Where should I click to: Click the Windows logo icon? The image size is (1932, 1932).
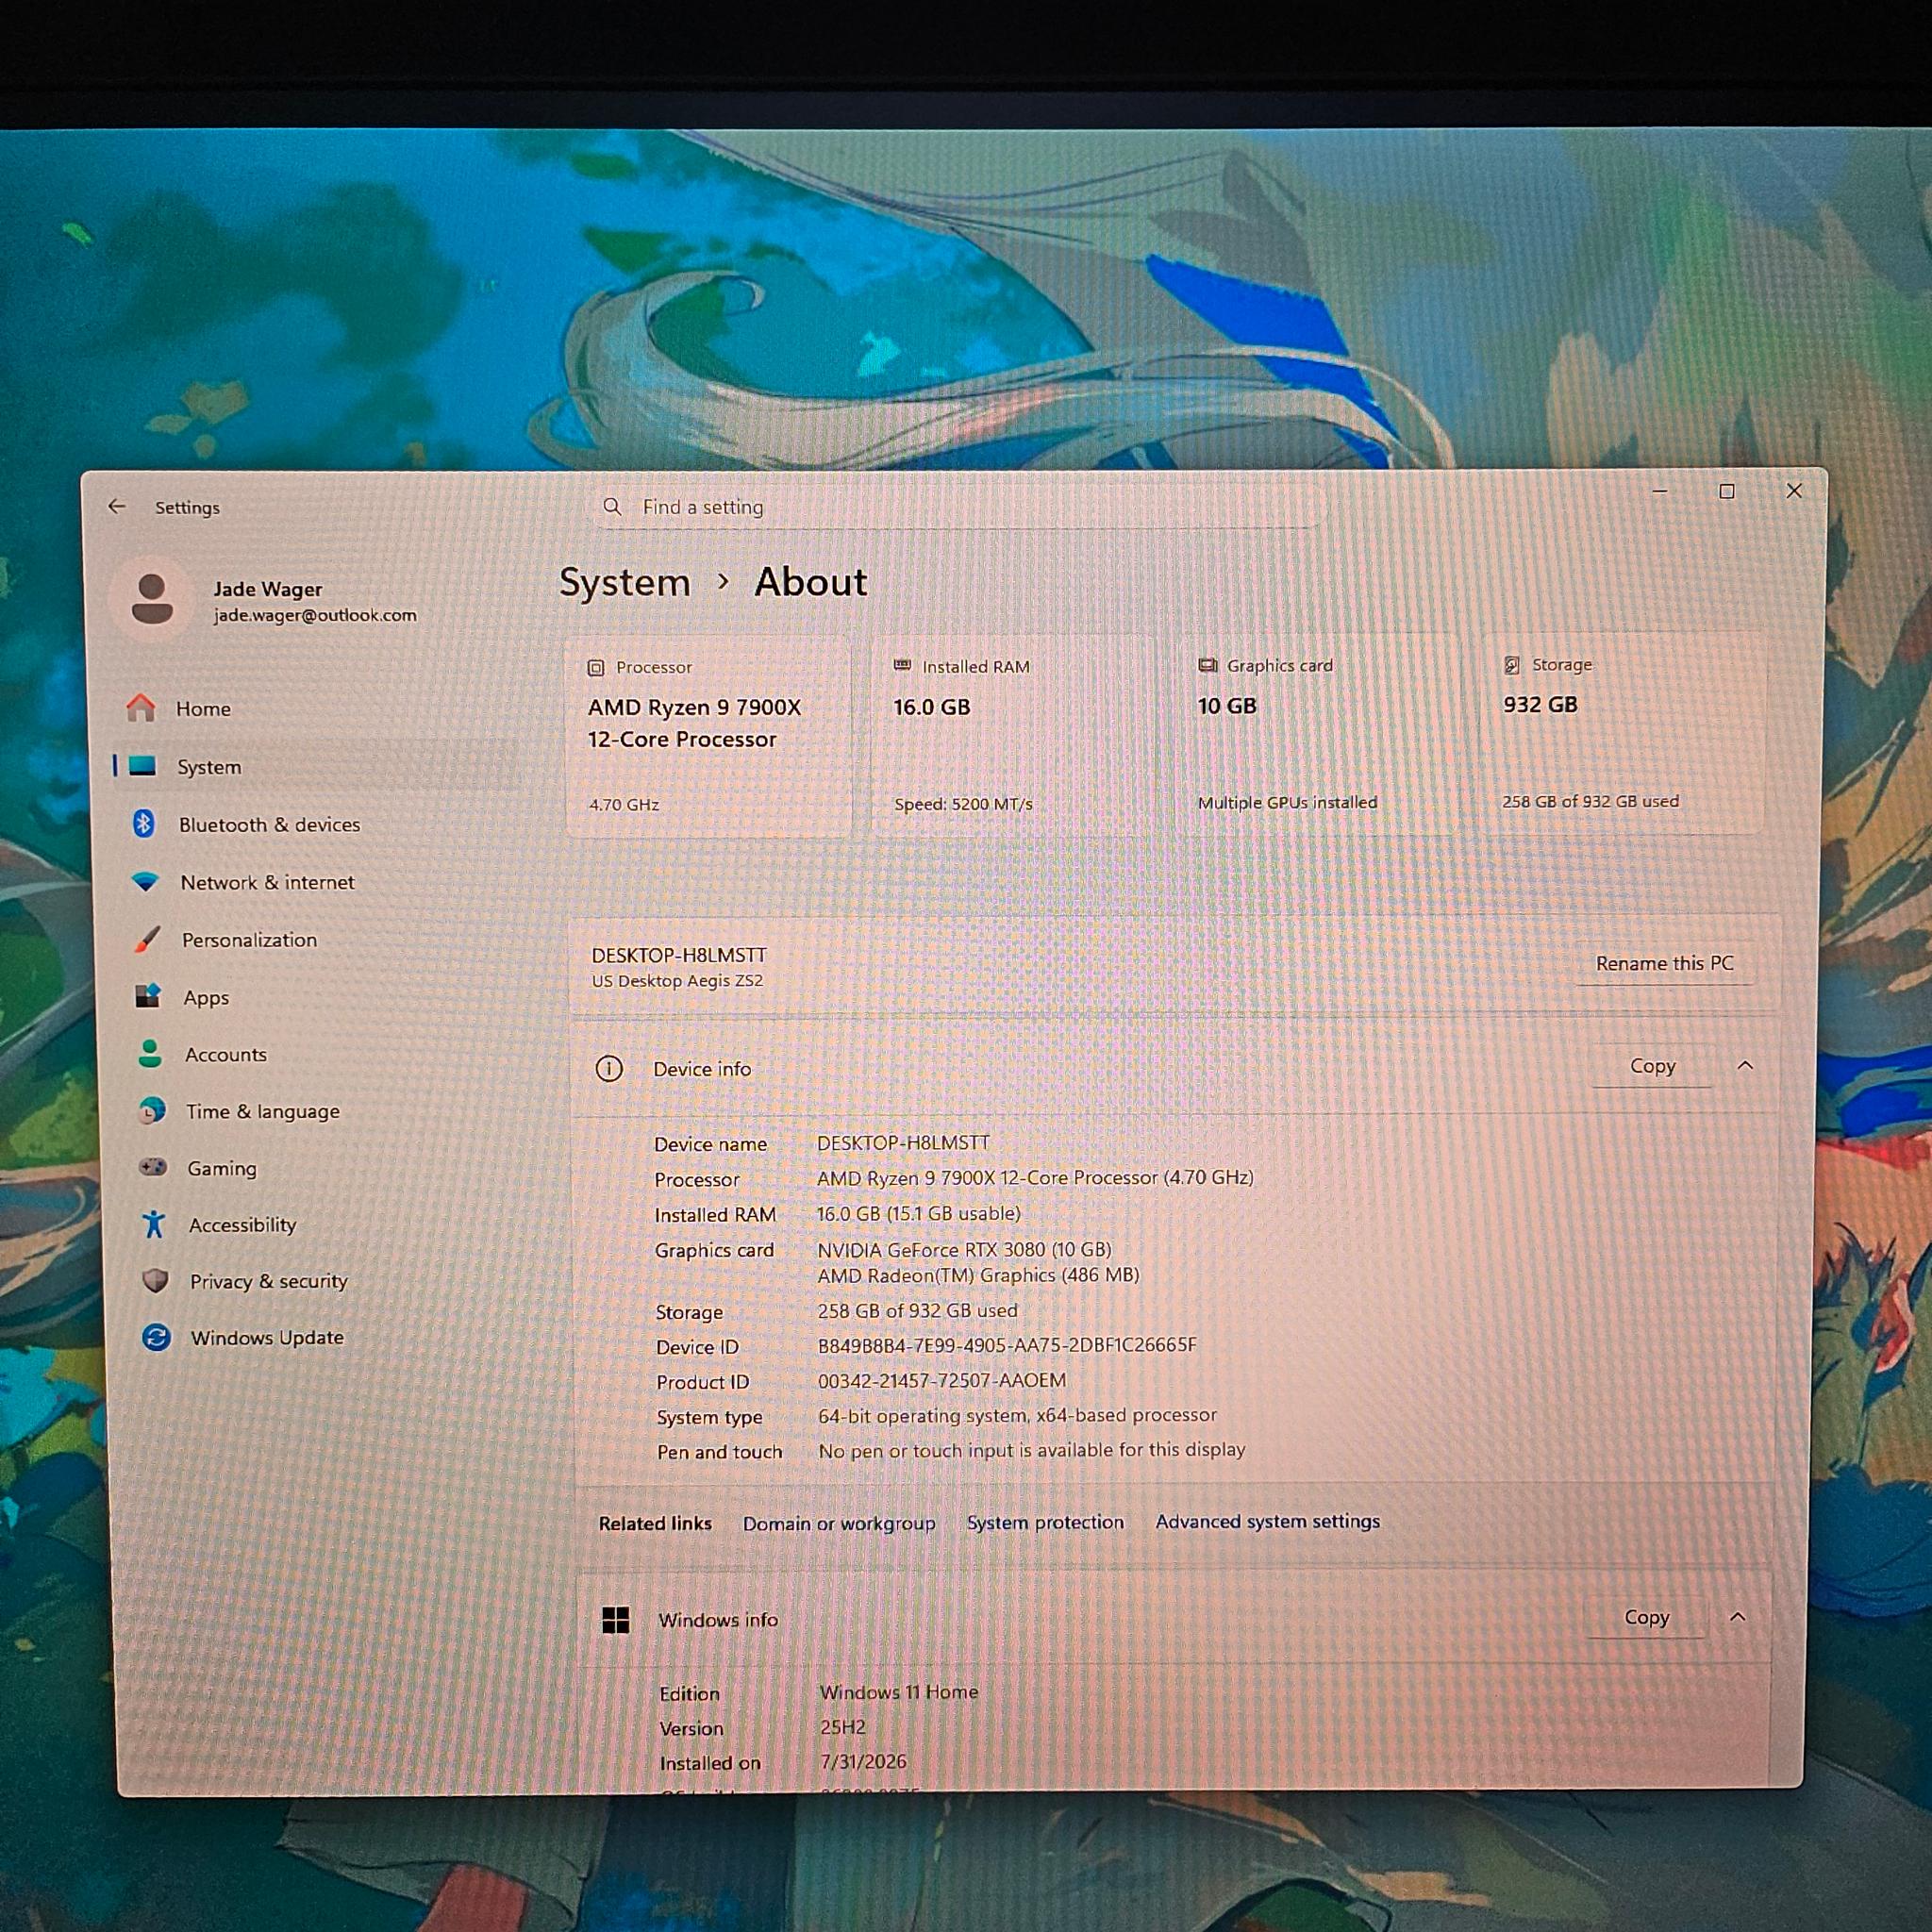click(616, 1619)
